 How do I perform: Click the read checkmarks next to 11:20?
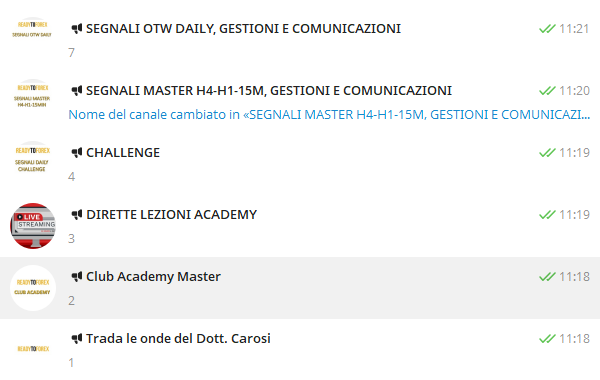[547, 91]
